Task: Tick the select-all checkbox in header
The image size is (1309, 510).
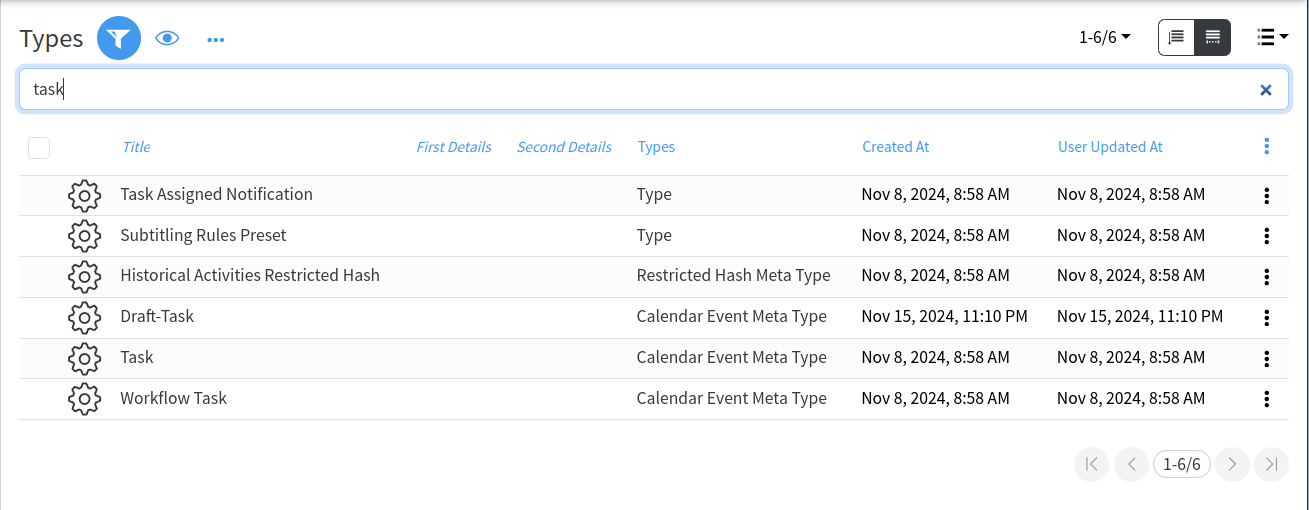Action: (39, 148)
